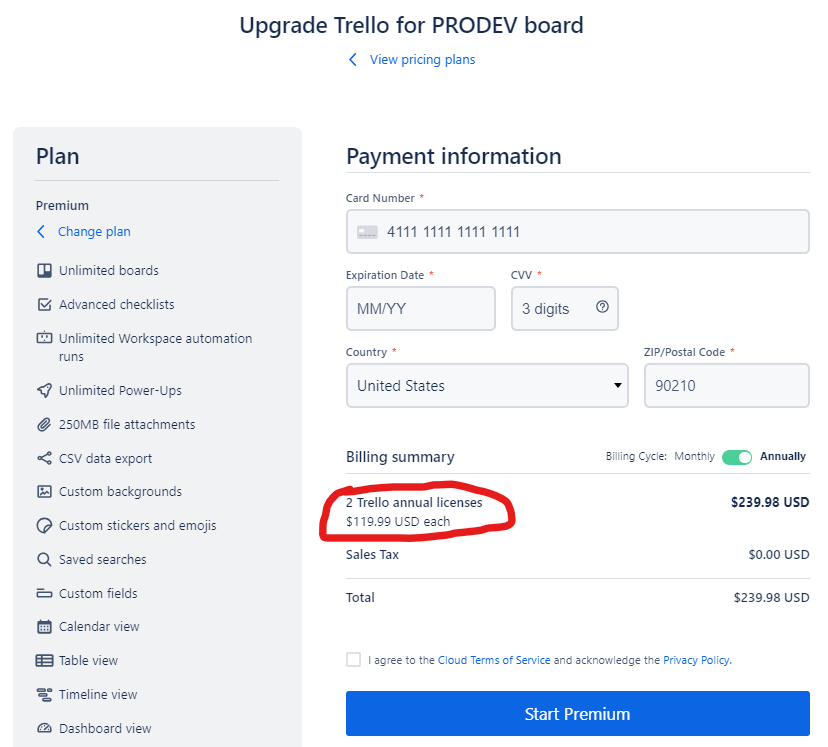828x747 pixels.
Task: Click the Card Number field
Action: (578, 231)
